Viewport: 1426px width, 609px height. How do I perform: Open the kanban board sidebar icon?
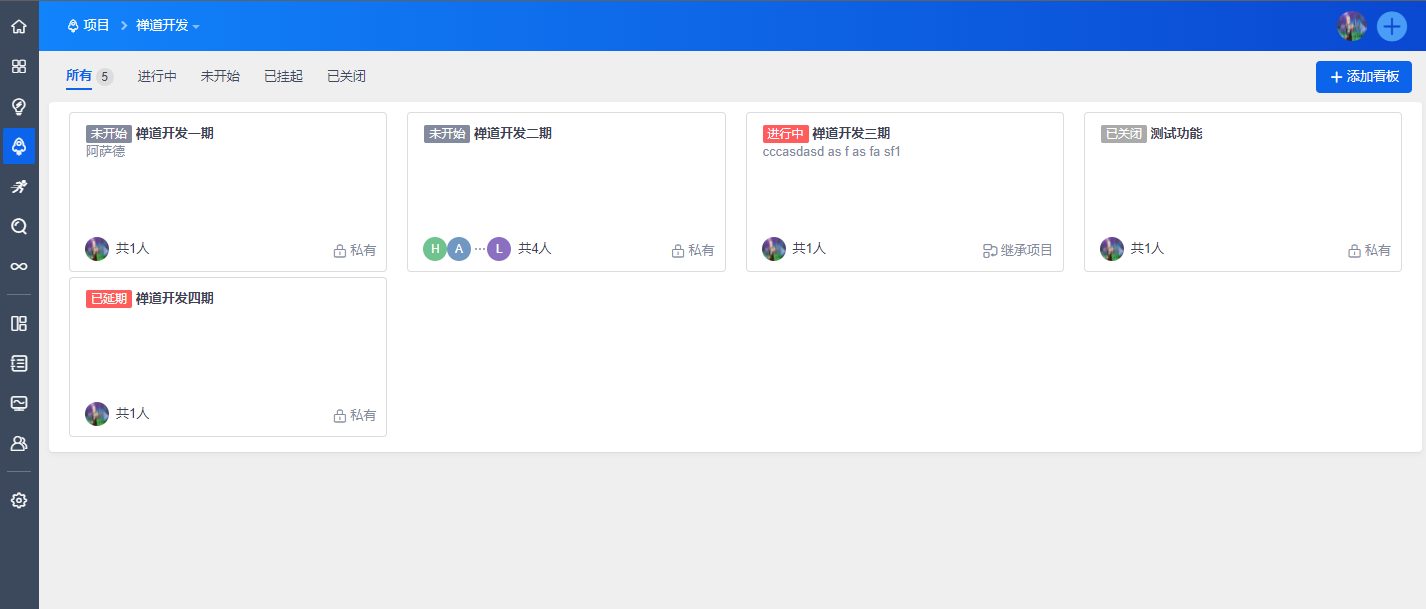19,323
